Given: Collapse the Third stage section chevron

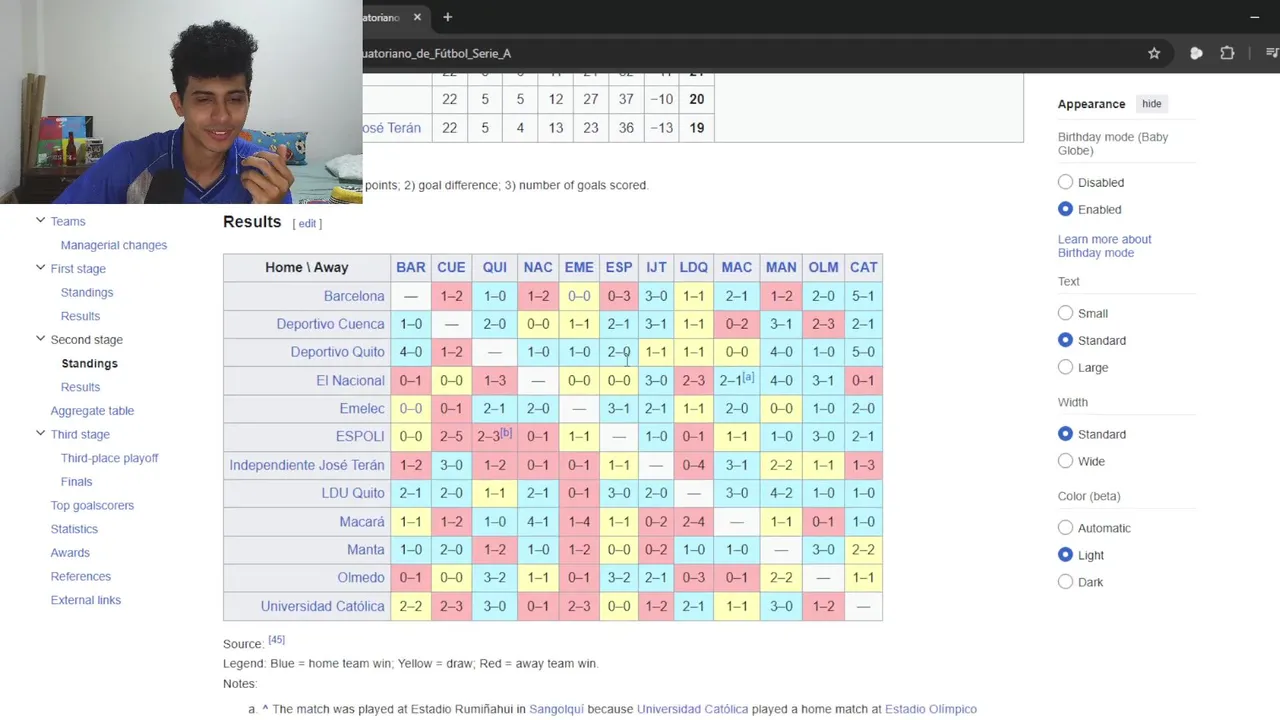Looking at the screenshot, I should point(40,434).
